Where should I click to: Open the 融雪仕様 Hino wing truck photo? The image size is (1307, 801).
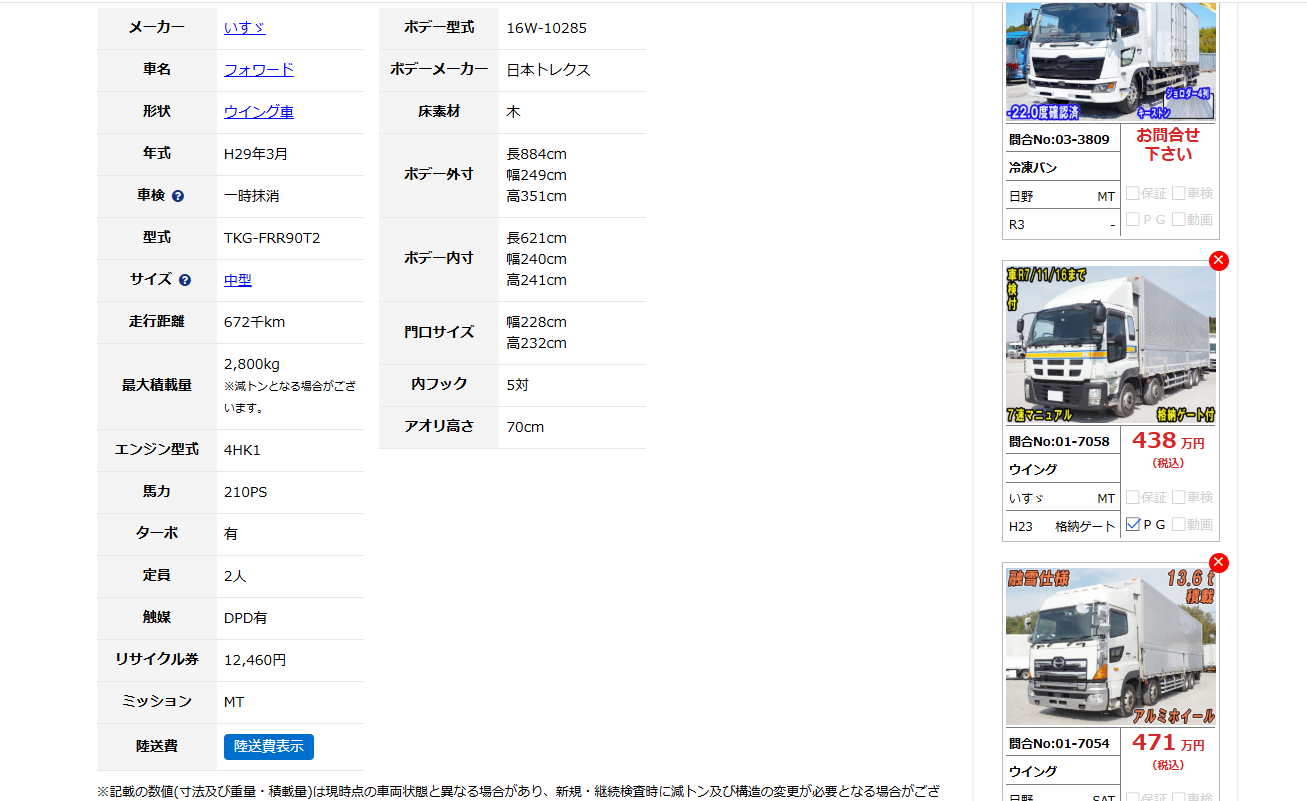pyautogui.click(x=1110, y=646)
